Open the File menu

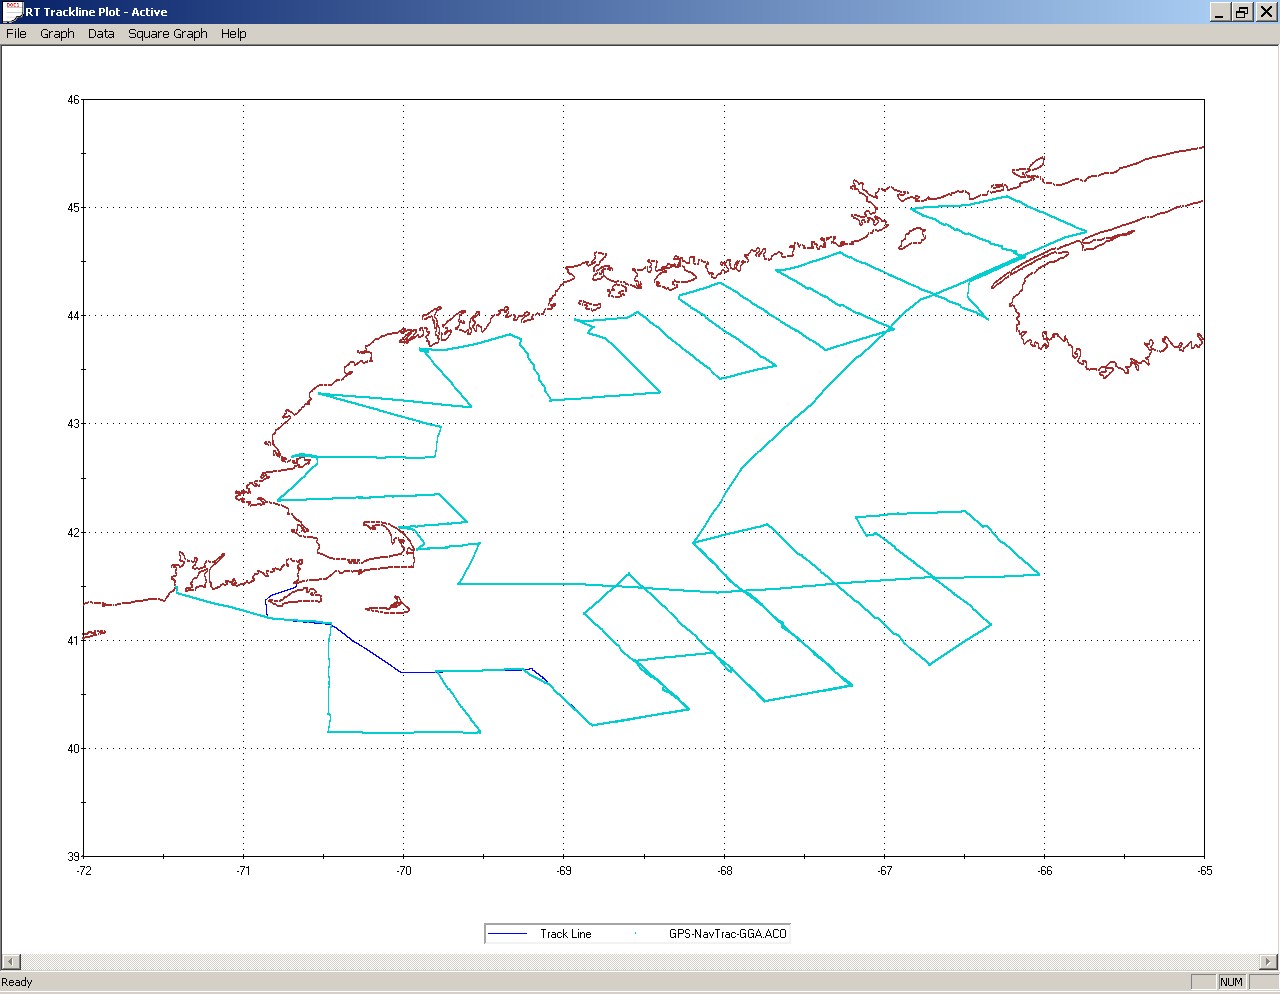(x=16, y=33)
